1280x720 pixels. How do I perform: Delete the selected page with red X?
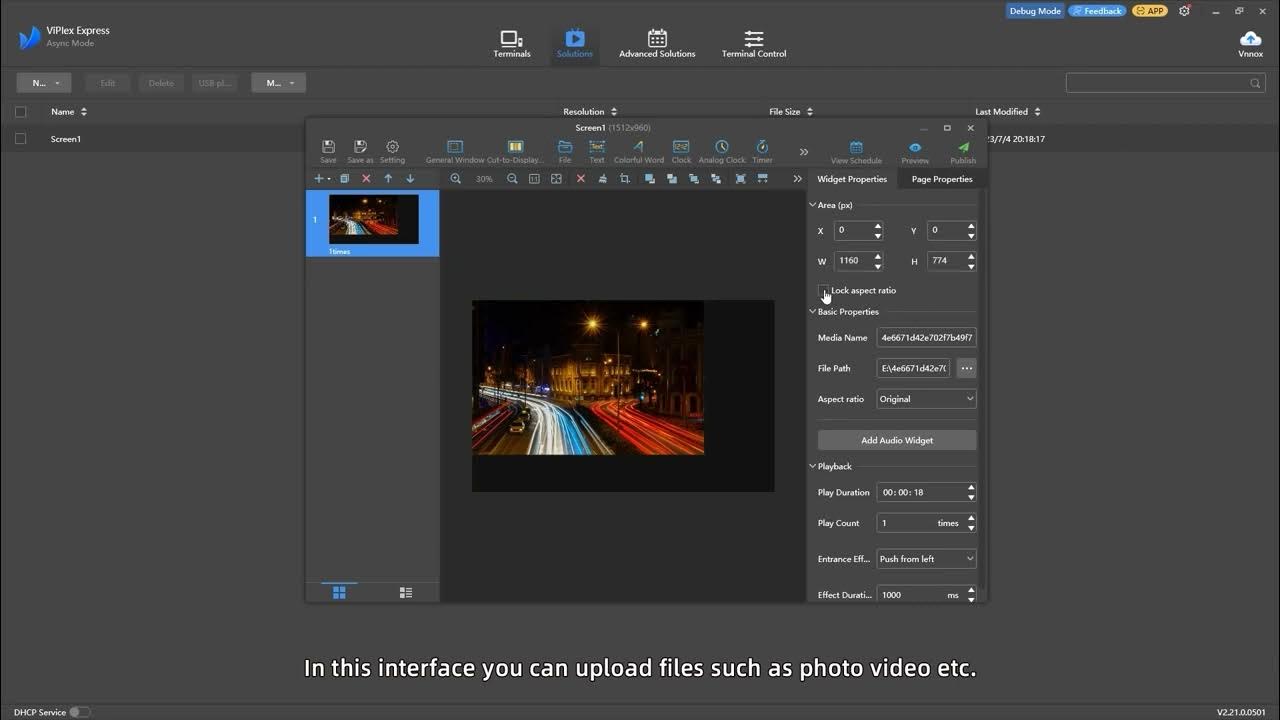366,179
